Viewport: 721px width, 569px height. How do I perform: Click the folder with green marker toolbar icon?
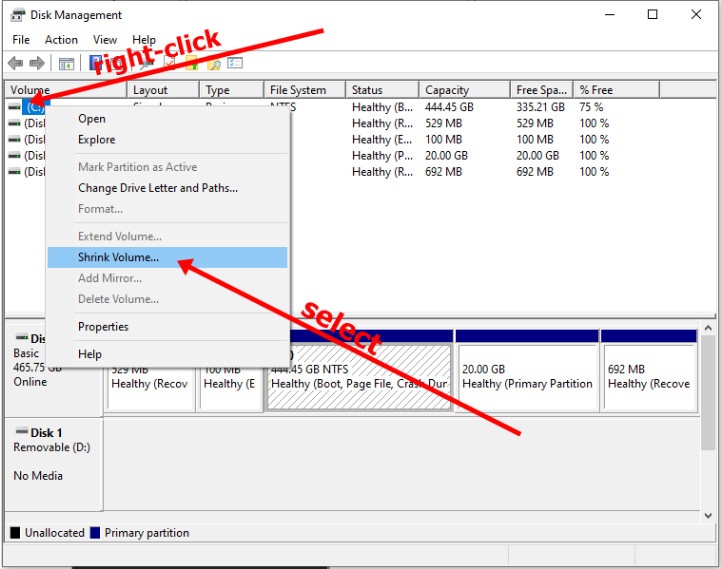(191, 63)
